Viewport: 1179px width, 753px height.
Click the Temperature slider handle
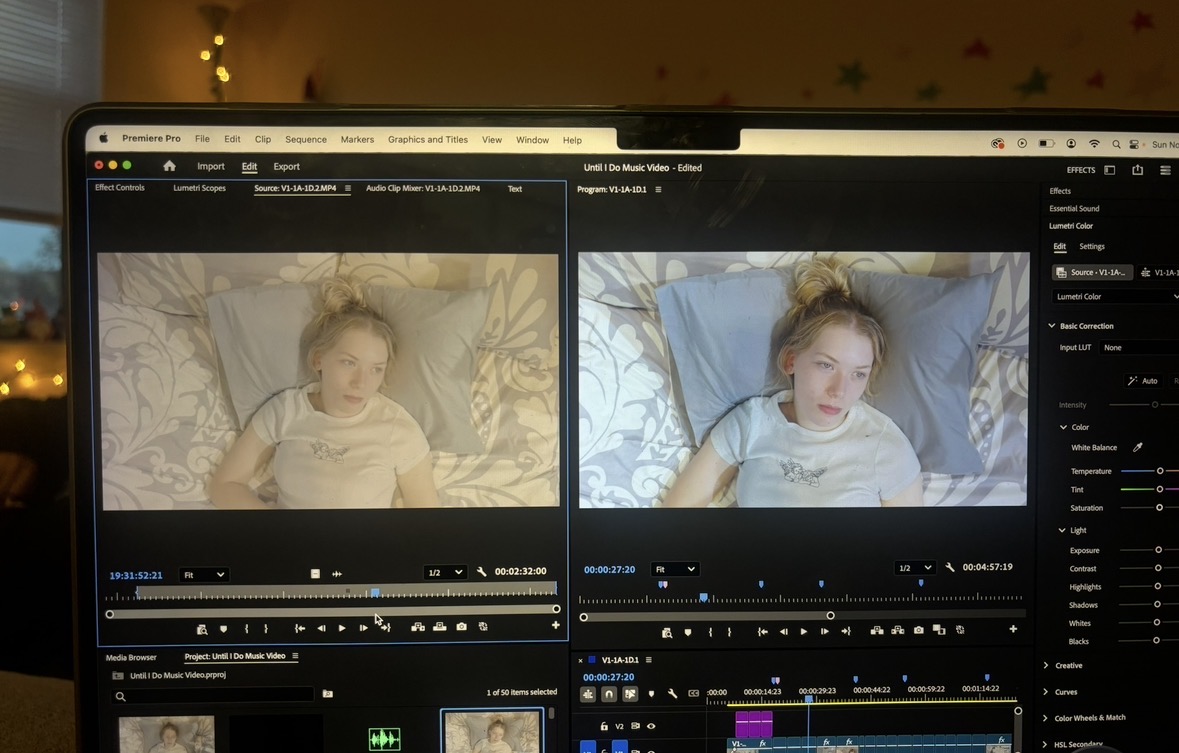(x=1160, y=471)
